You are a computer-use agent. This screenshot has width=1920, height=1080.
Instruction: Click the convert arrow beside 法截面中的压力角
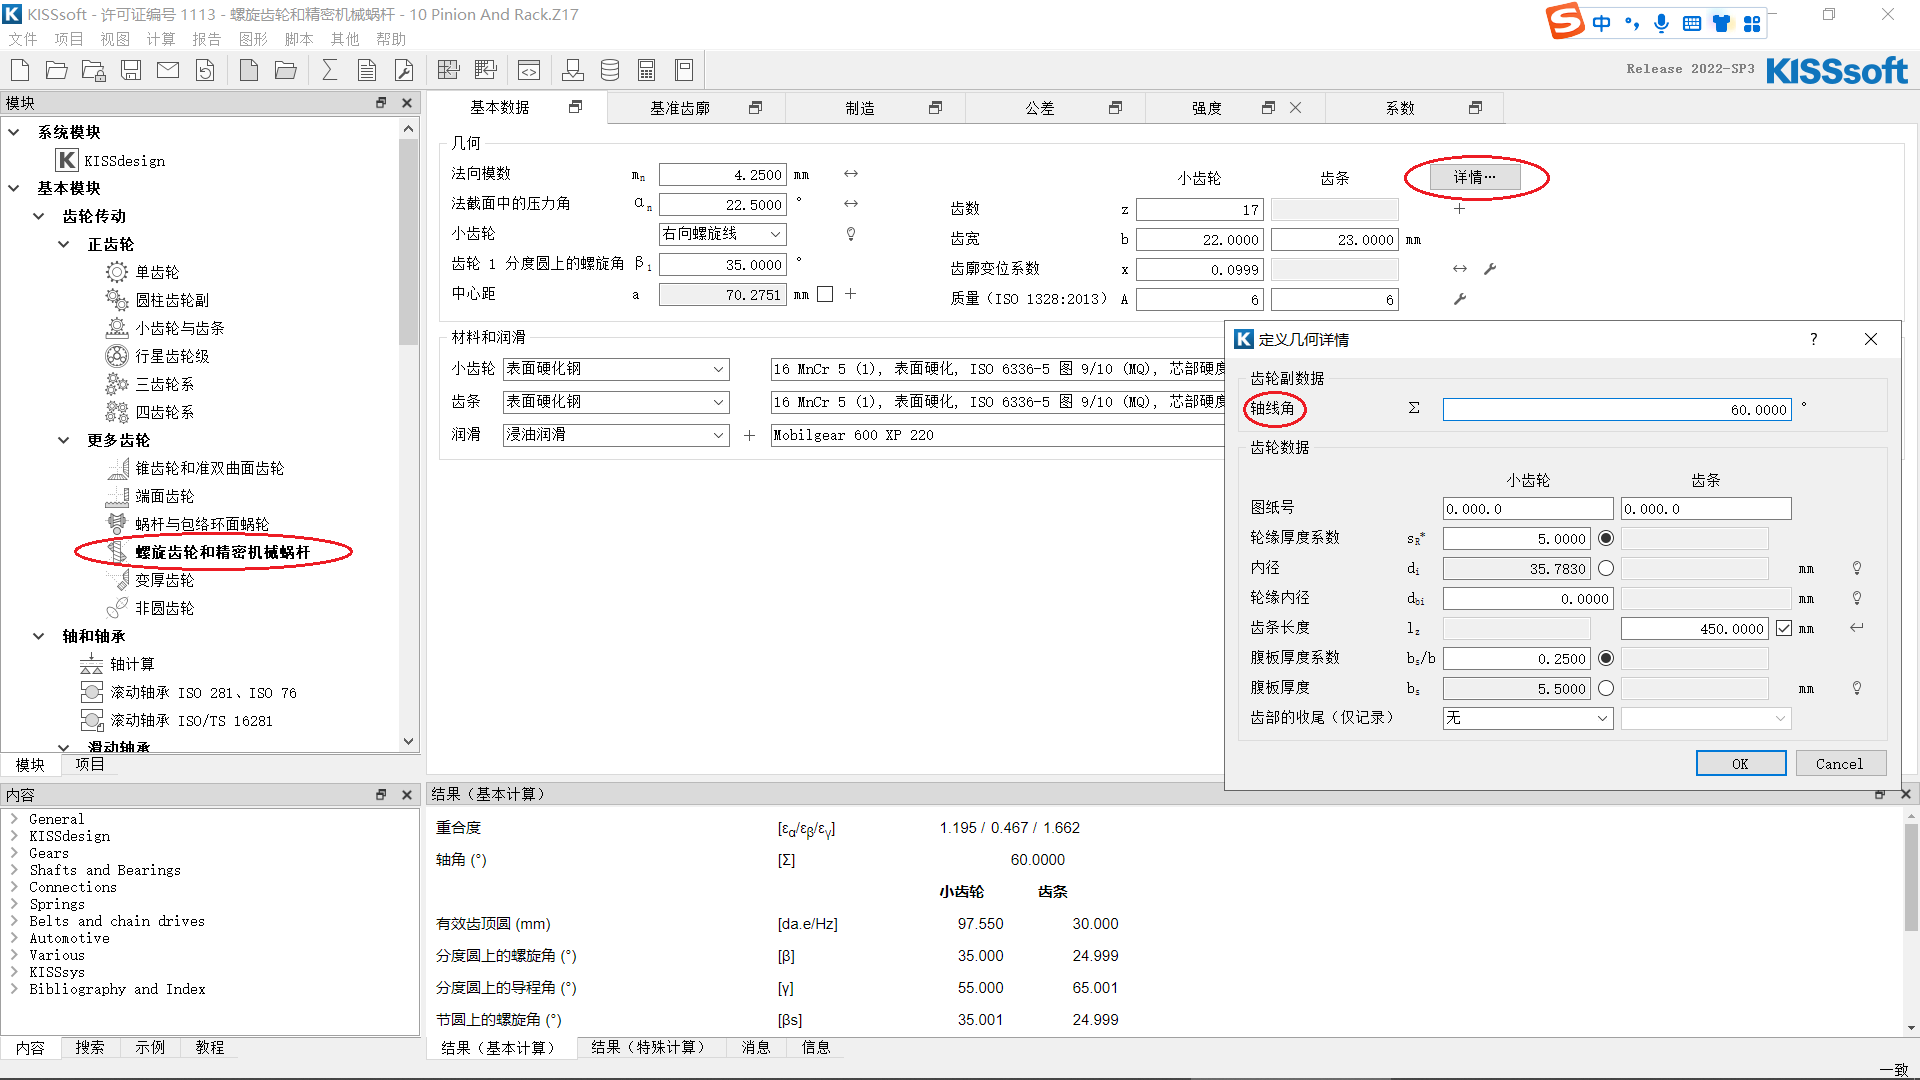coord(851,204)
